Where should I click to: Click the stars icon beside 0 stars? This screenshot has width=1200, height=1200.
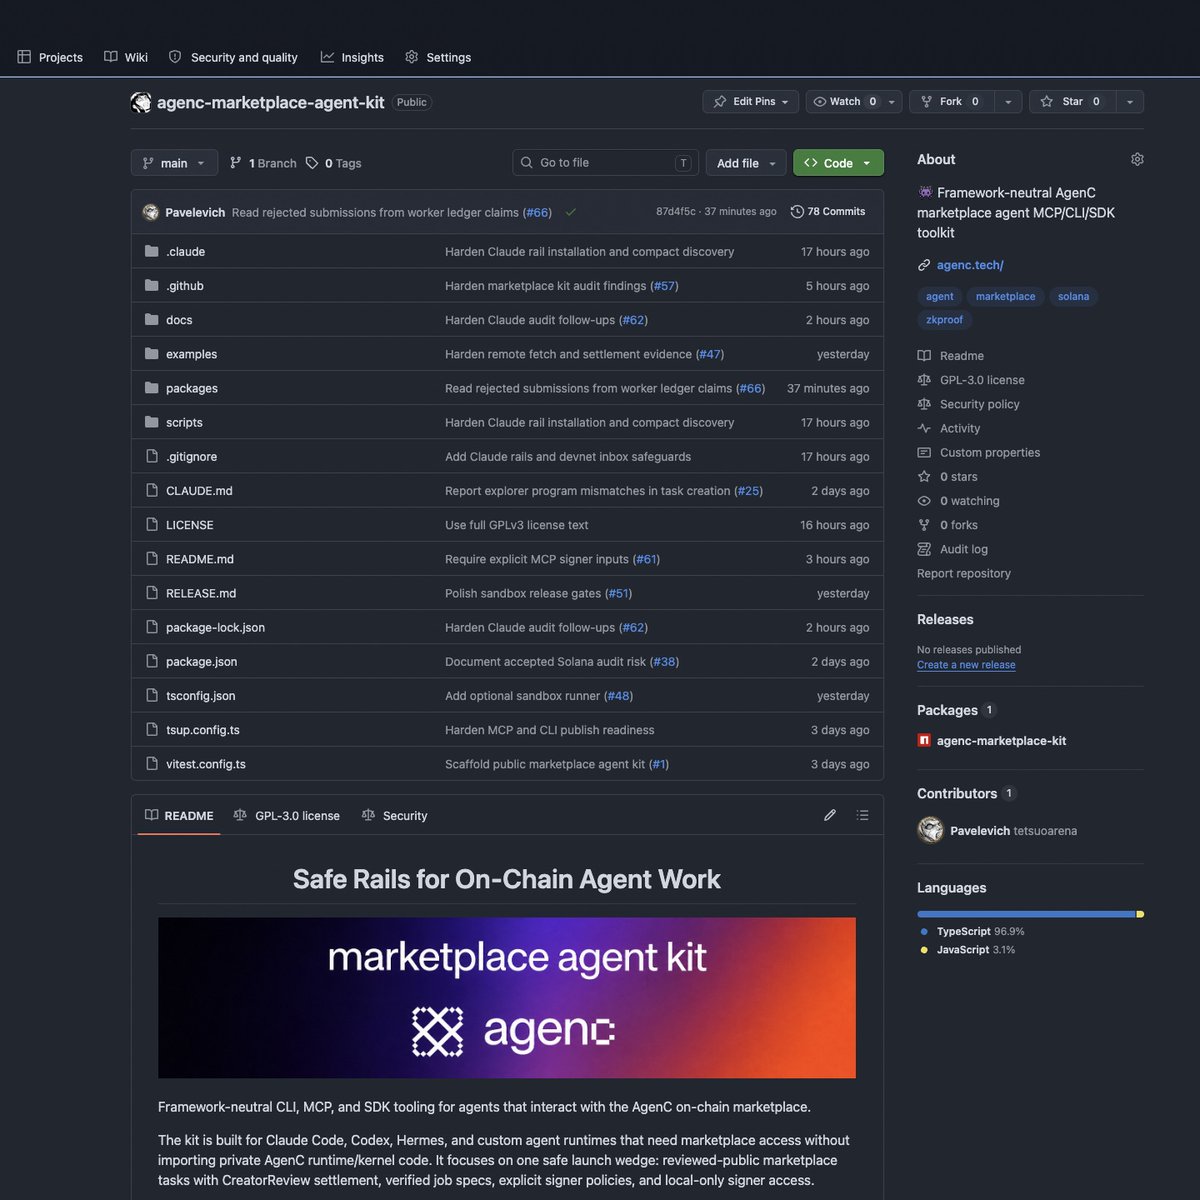924,476
